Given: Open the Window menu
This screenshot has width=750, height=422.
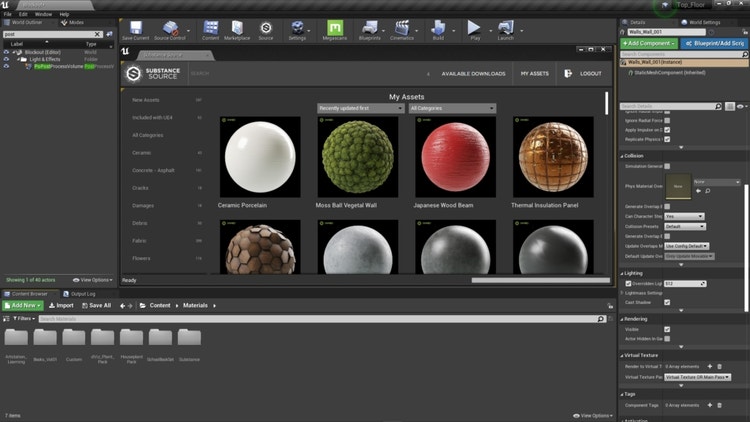Looking at the screenshot, I should [43, 15].
